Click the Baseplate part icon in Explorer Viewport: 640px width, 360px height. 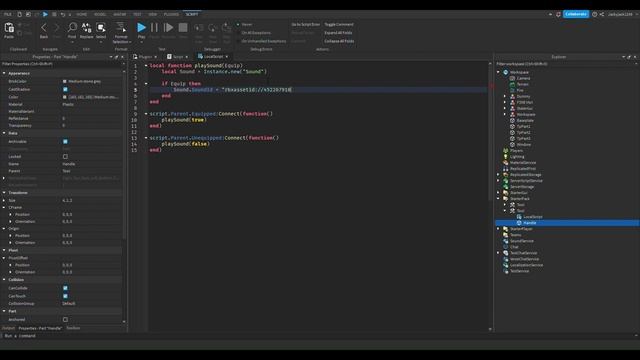[512, 120]
